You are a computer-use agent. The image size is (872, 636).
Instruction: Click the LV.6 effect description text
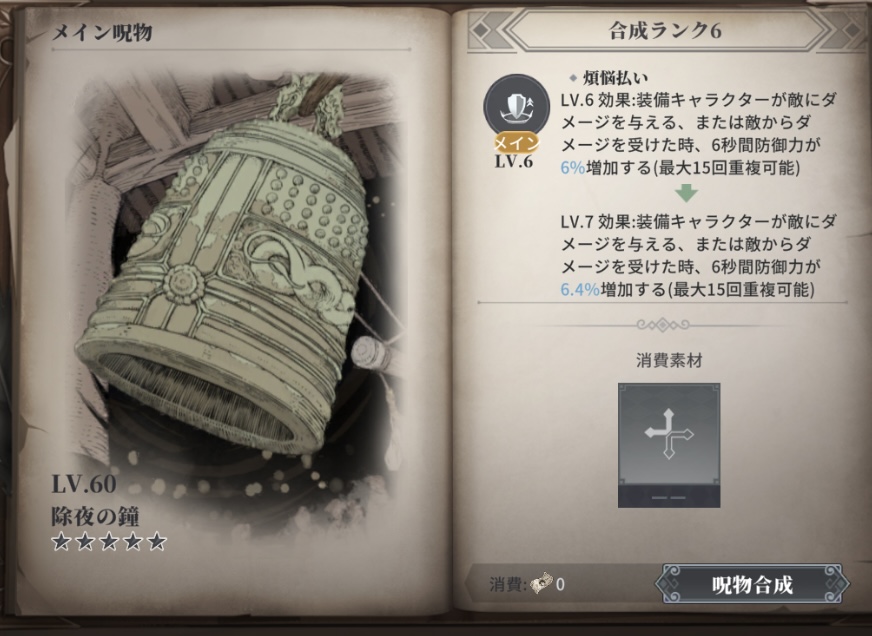coord(698,134)
